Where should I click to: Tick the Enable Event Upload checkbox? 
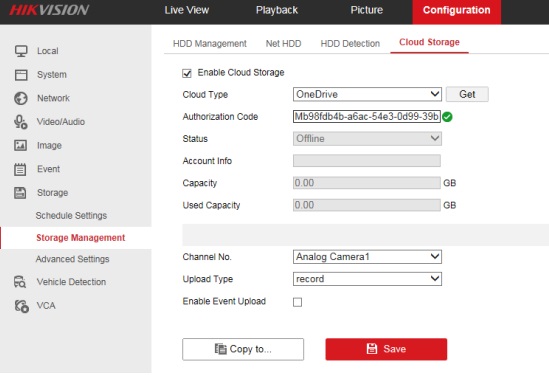pos(297,302)
